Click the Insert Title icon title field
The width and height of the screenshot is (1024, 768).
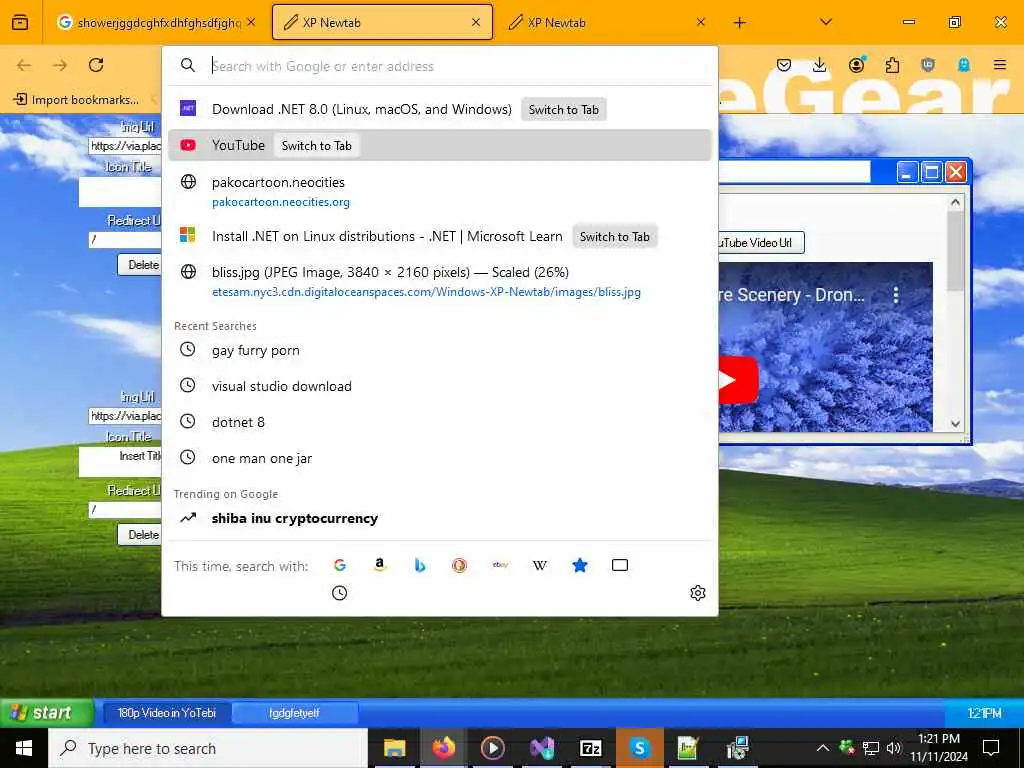(x=121, y=461)
